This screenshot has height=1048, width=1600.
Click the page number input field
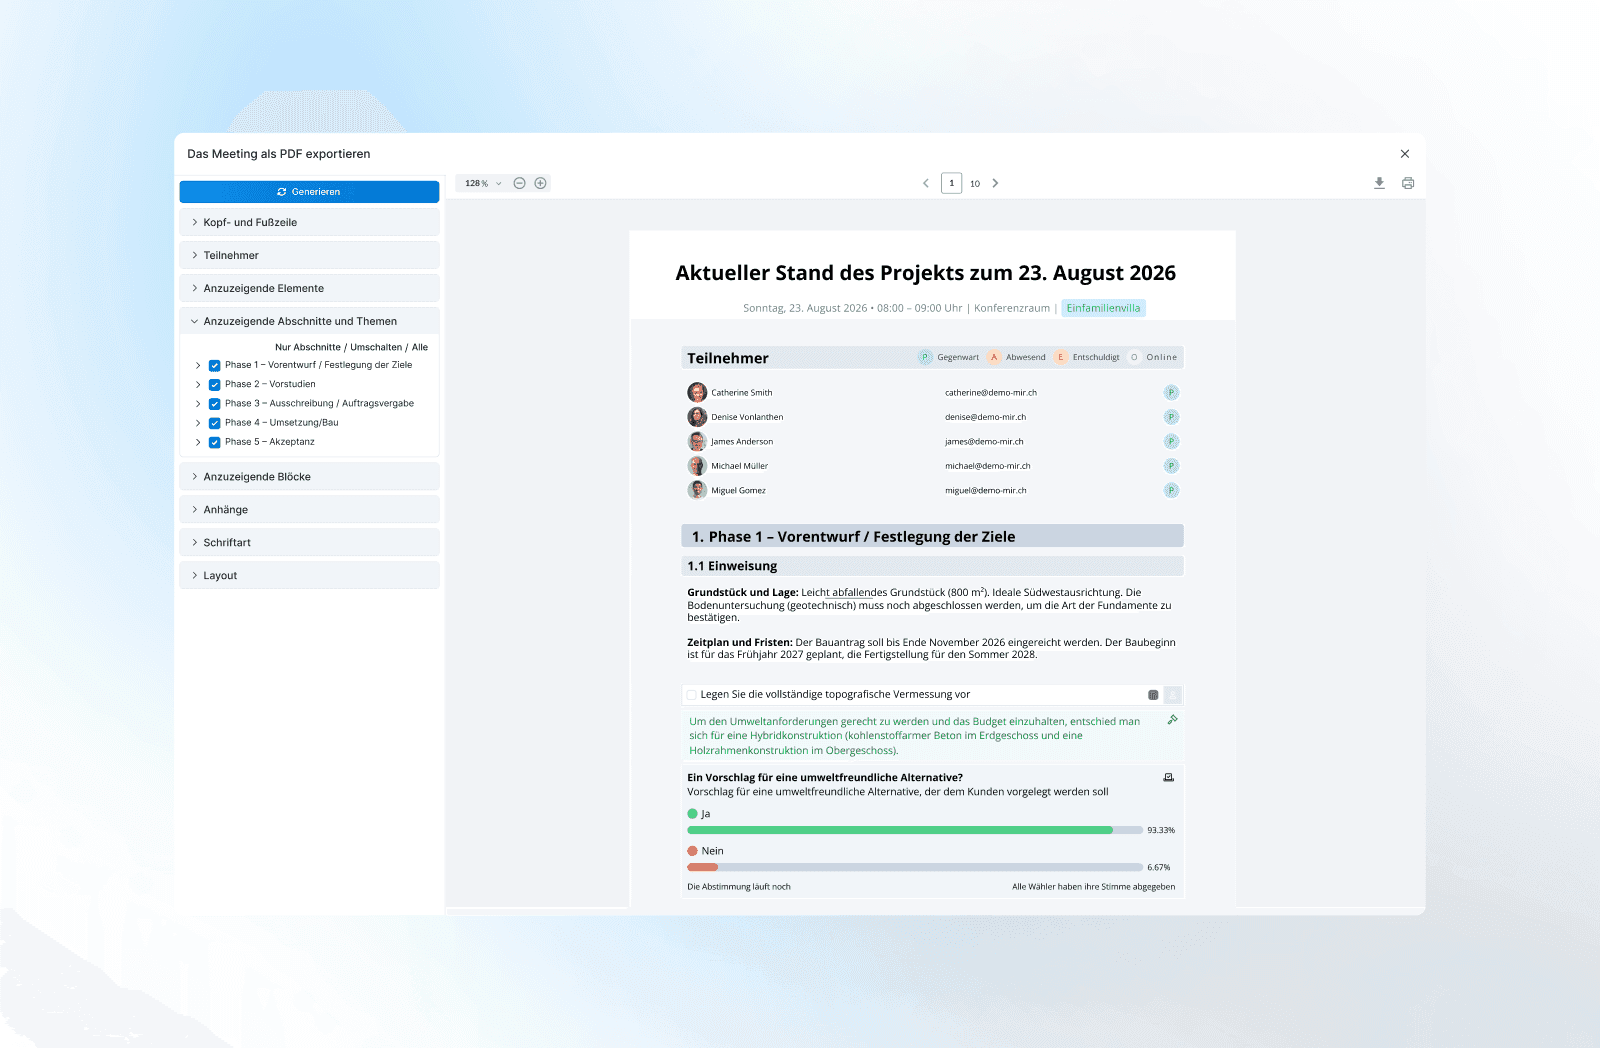952,183
